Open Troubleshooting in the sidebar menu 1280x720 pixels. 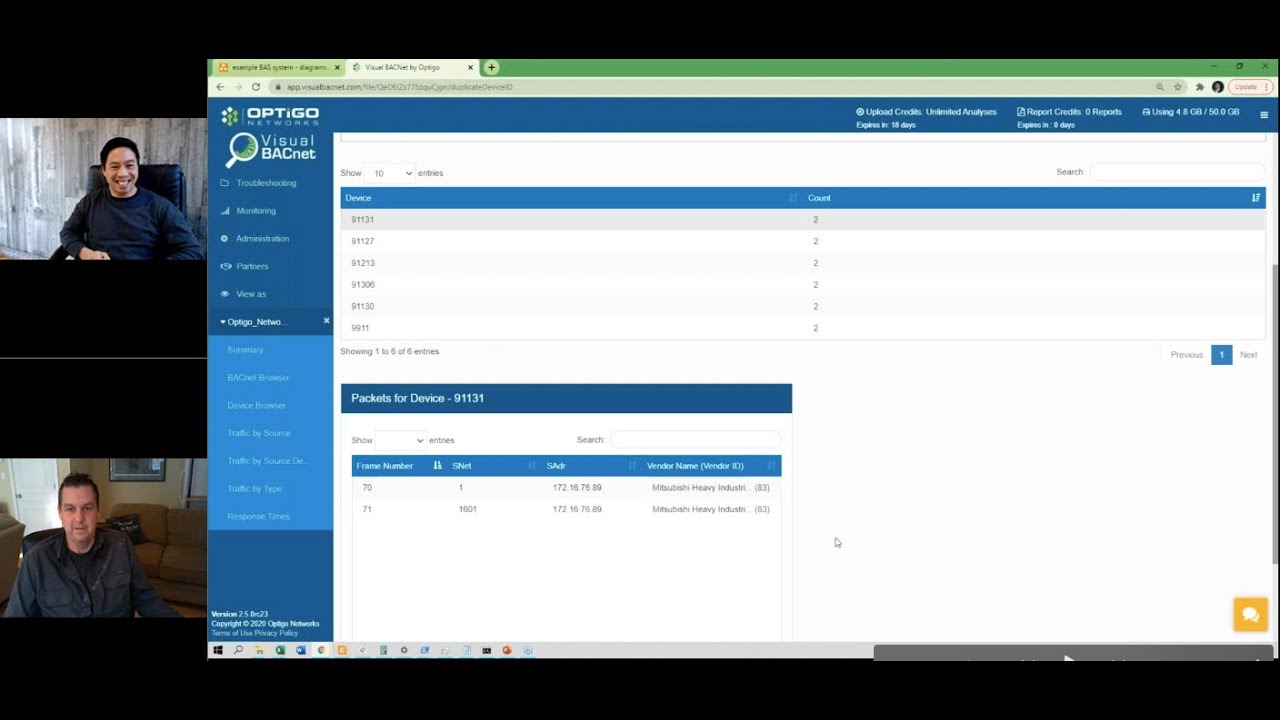click(x=266, y=183)
